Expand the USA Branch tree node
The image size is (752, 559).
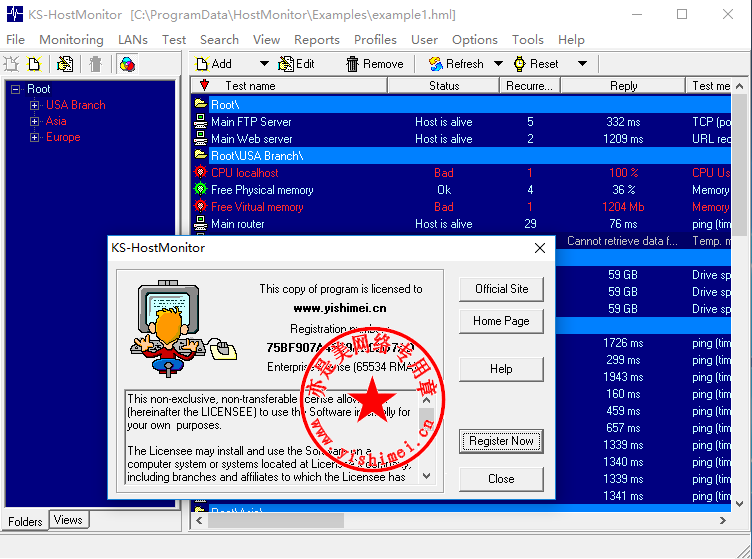pos(34,105)
